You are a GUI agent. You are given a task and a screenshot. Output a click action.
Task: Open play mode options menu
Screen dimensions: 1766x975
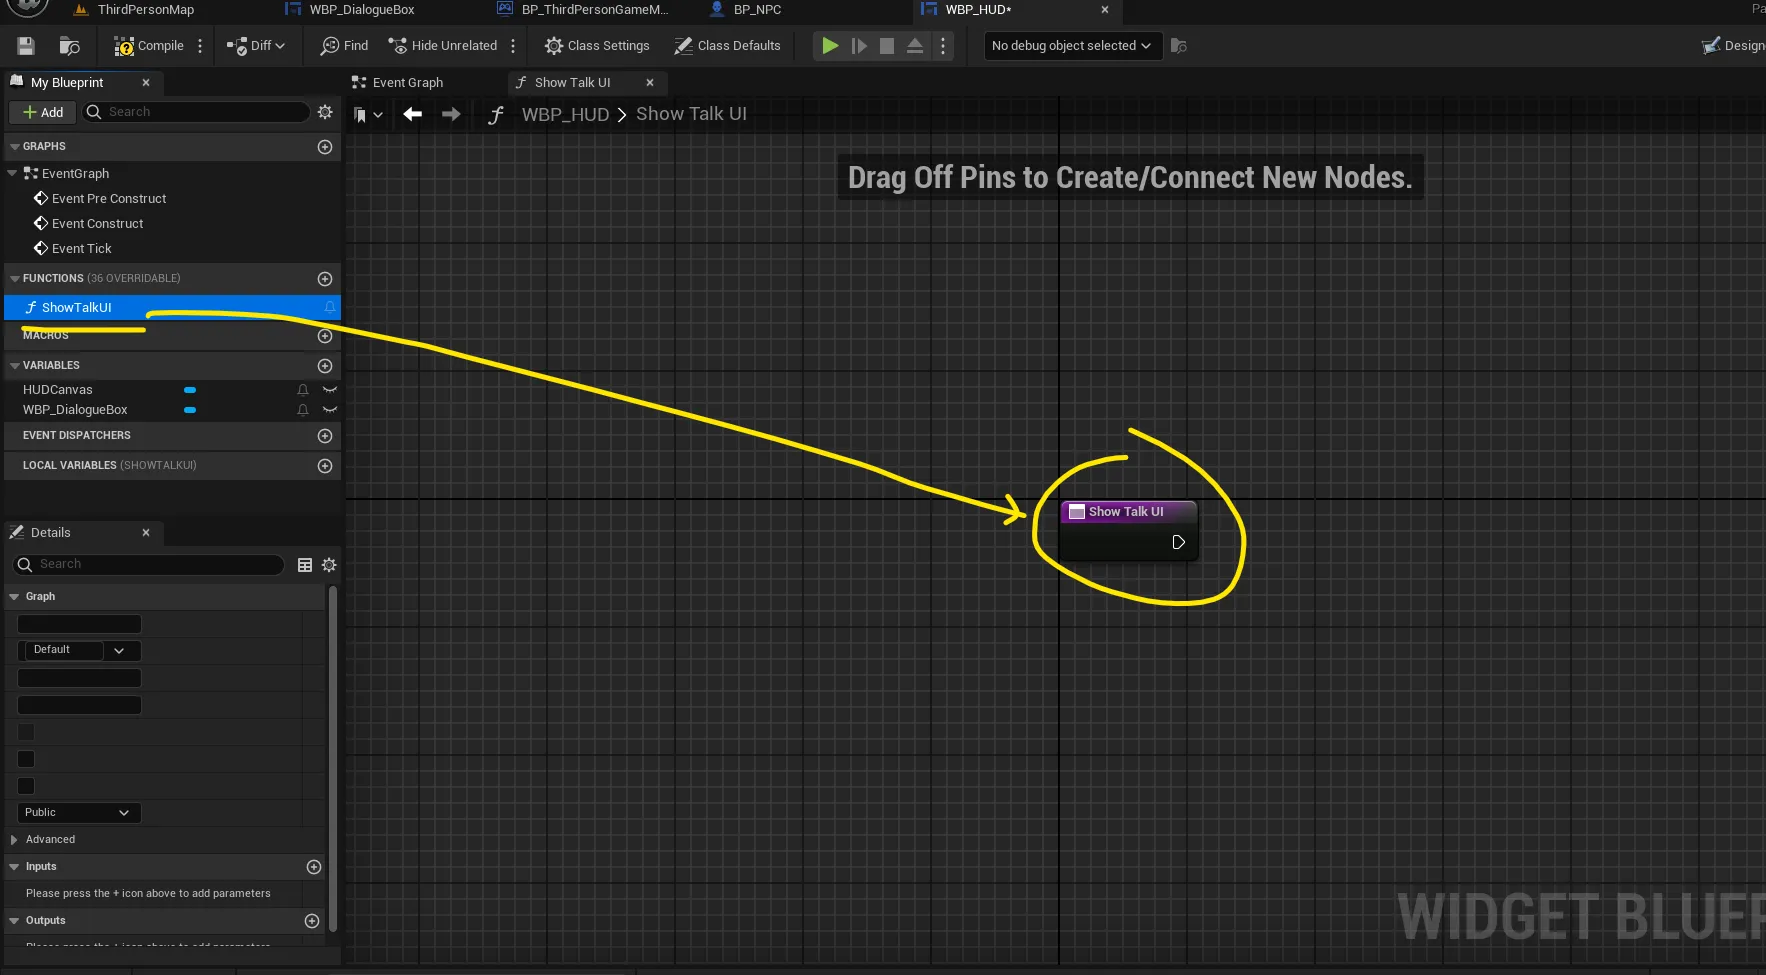[943, 46]
